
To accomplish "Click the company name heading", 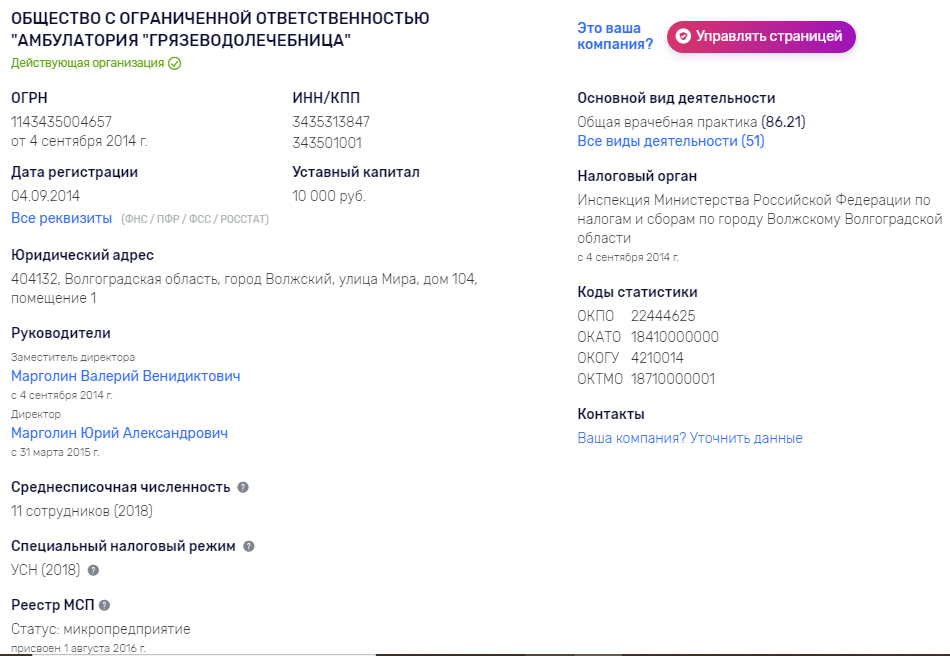I will tap(220, 29).
